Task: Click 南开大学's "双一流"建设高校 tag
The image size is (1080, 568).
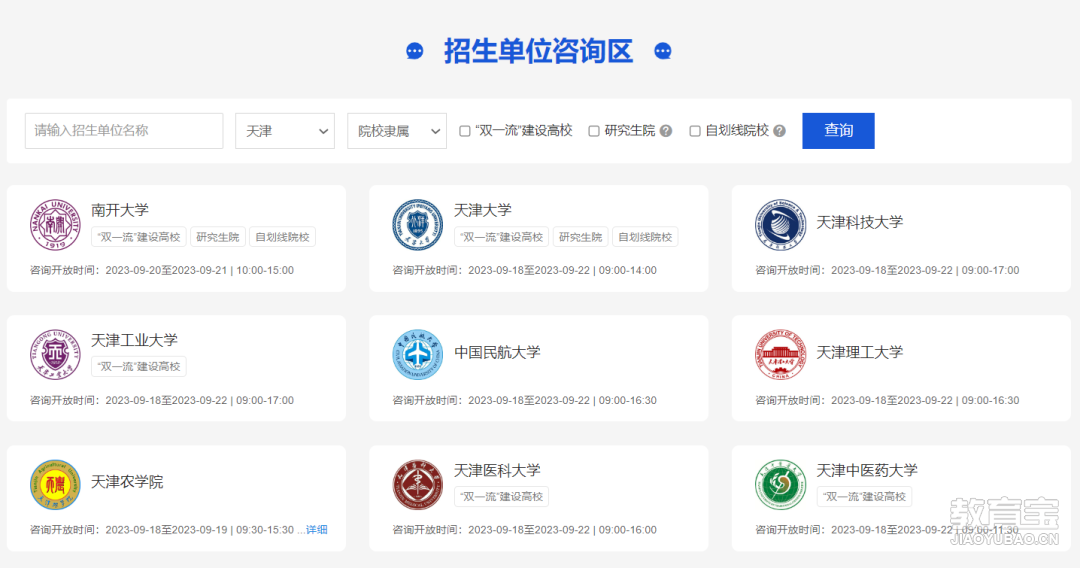Action: point(138,237)
